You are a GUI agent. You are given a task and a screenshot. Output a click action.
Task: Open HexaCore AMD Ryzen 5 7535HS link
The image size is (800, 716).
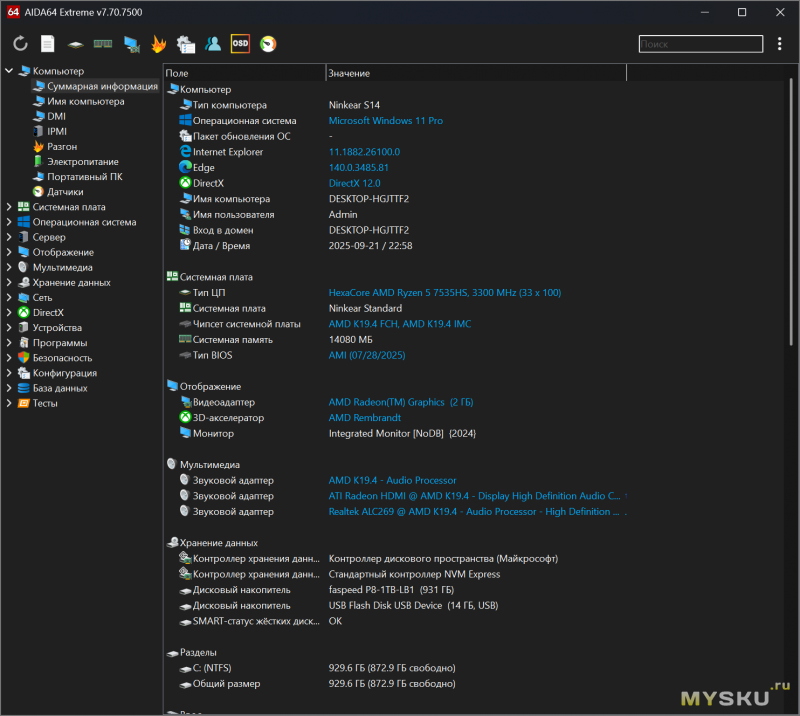[x=445, y=293]
